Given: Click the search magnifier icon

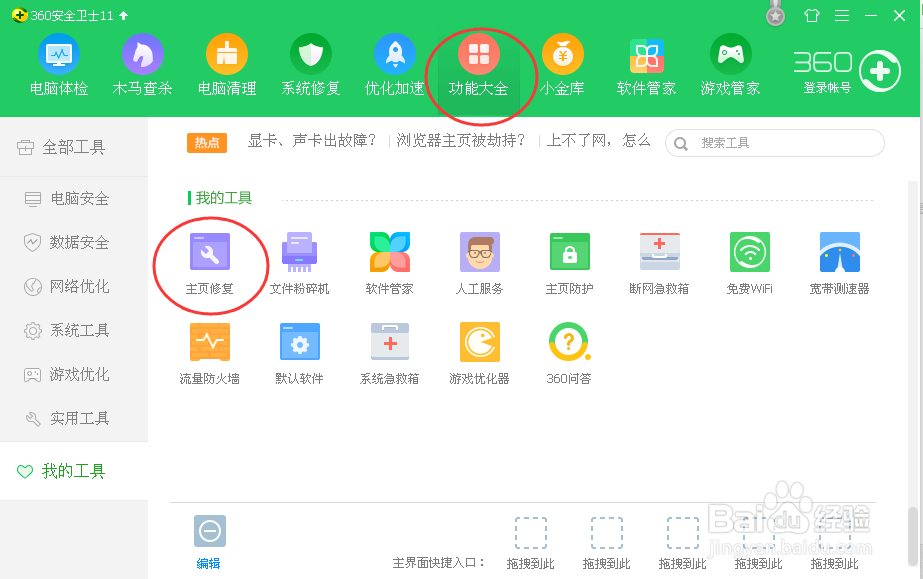Looking at the screenshot, I should click(680, 144).
